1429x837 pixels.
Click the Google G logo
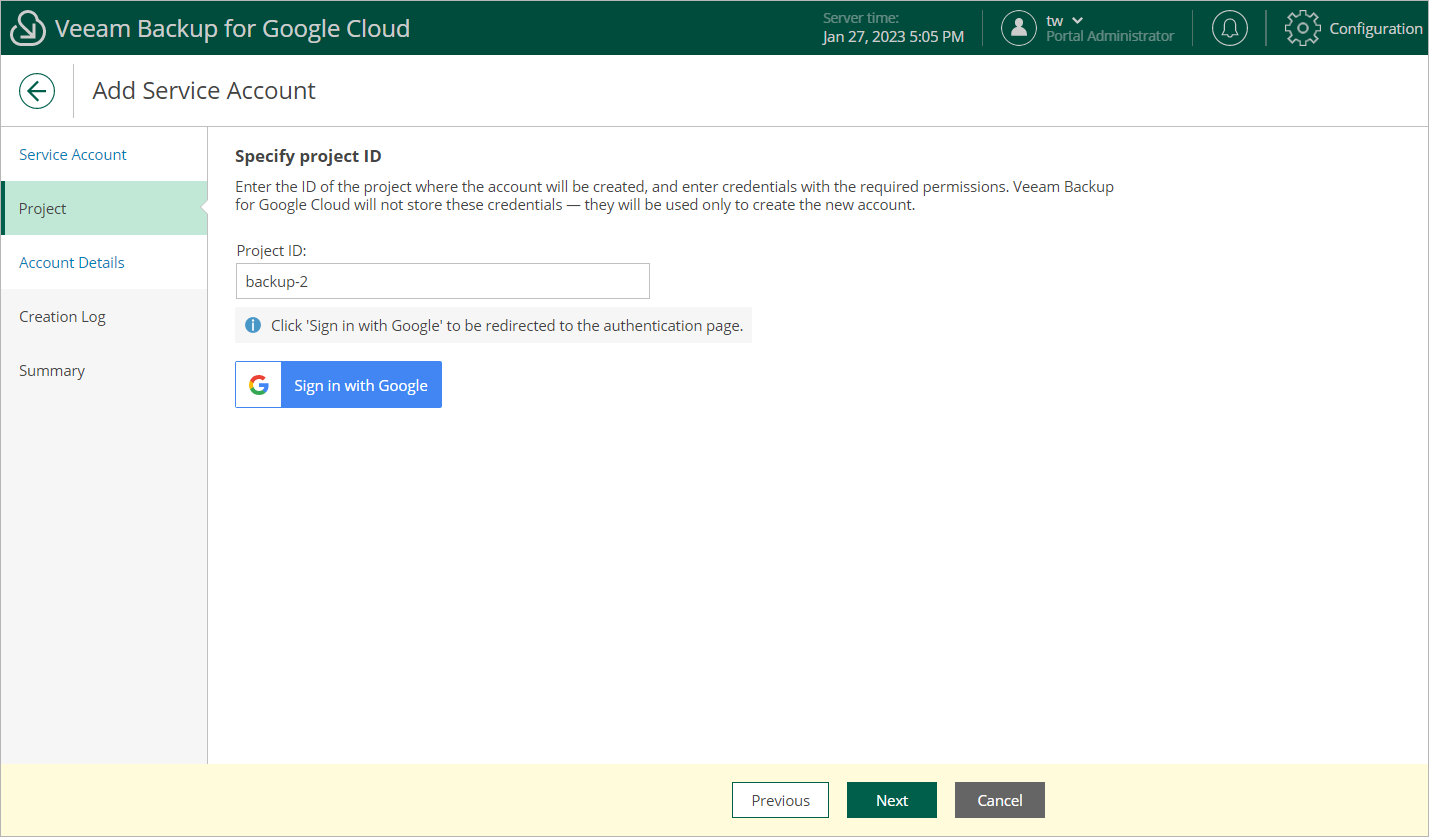[x=259, y=385]
